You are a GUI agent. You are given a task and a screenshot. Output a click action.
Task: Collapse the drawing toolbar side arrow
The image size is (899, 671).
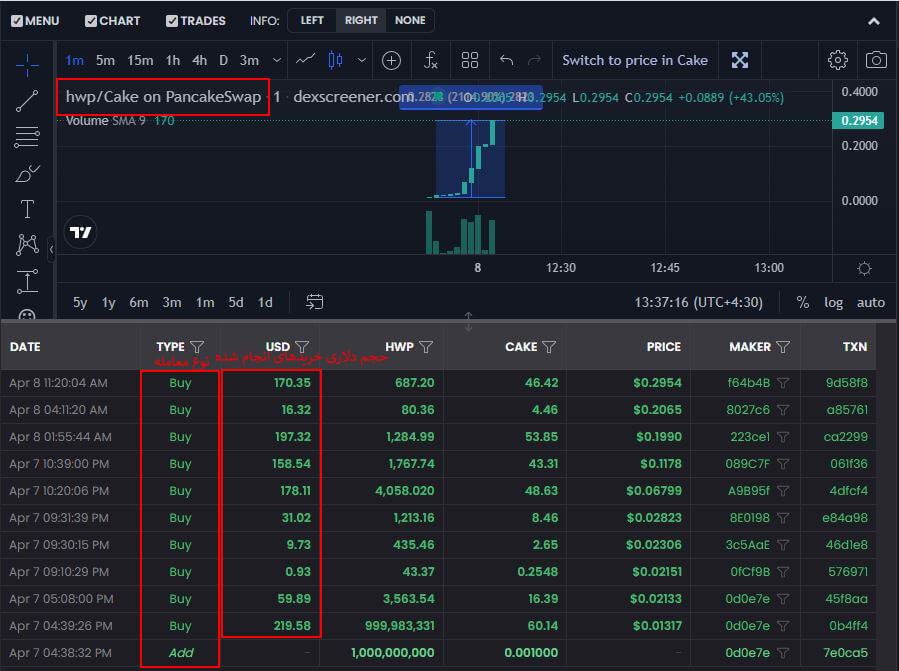click(52, 249)
